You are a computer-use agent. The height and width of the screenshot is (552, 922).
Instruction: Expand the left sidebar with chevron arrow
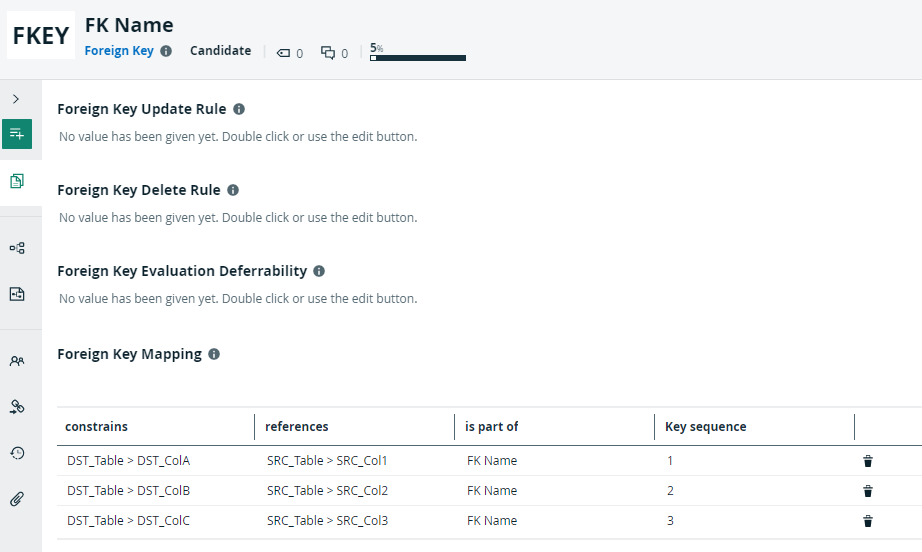16,99
